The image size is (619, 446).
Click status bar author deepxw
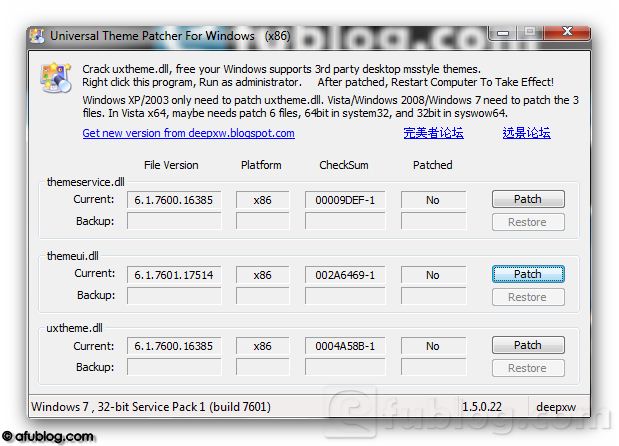pyautogui.click(x=556, y=407)
